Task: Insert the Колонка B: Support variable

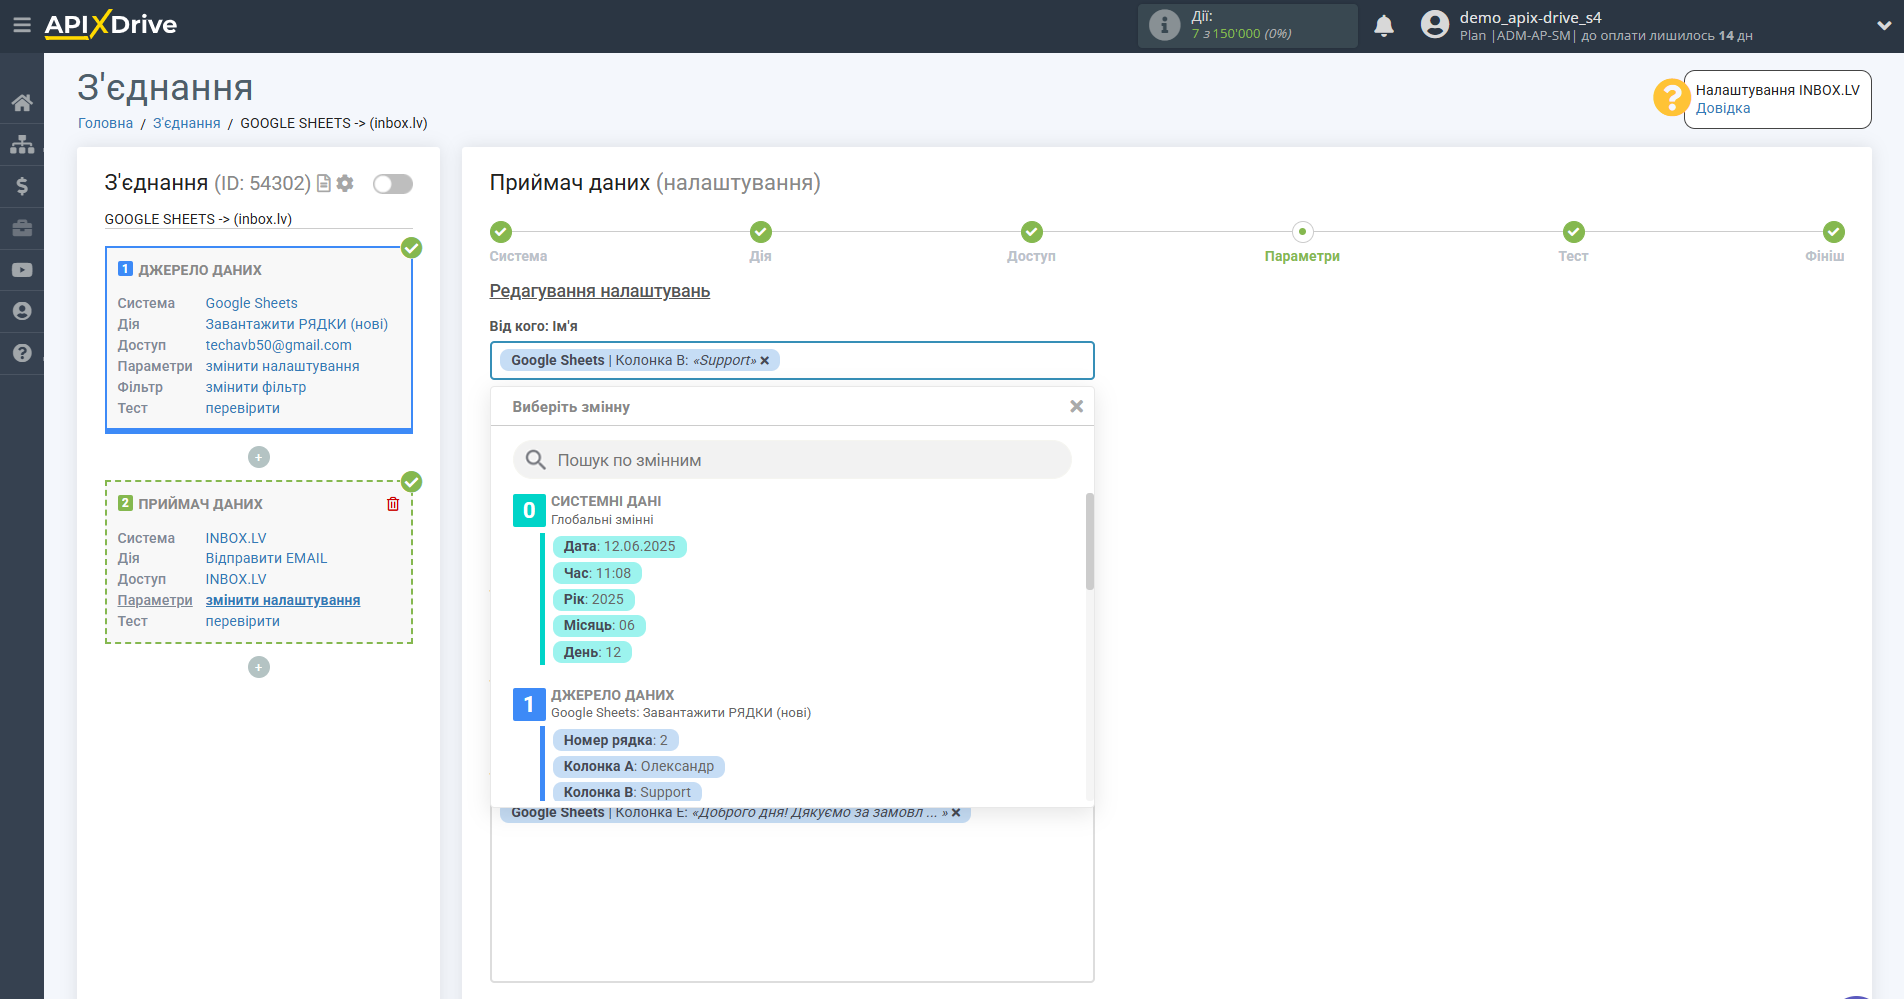Action: click(627, 793)
